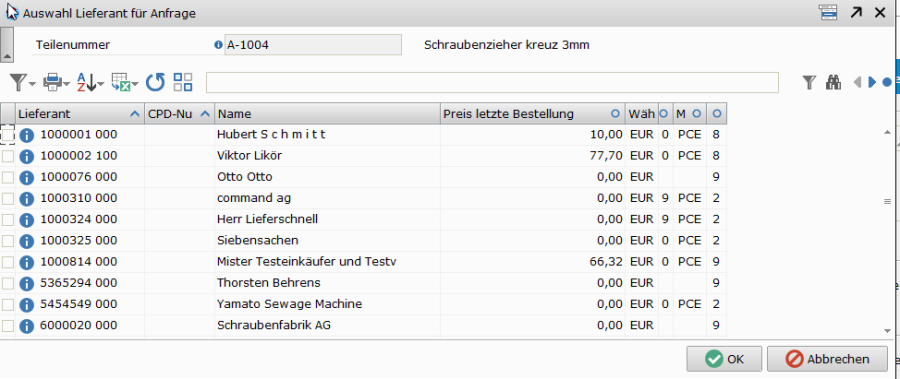Open info icon for supplier 1000324 000
The height and width of the screenshot is (379, 900).
26,220
